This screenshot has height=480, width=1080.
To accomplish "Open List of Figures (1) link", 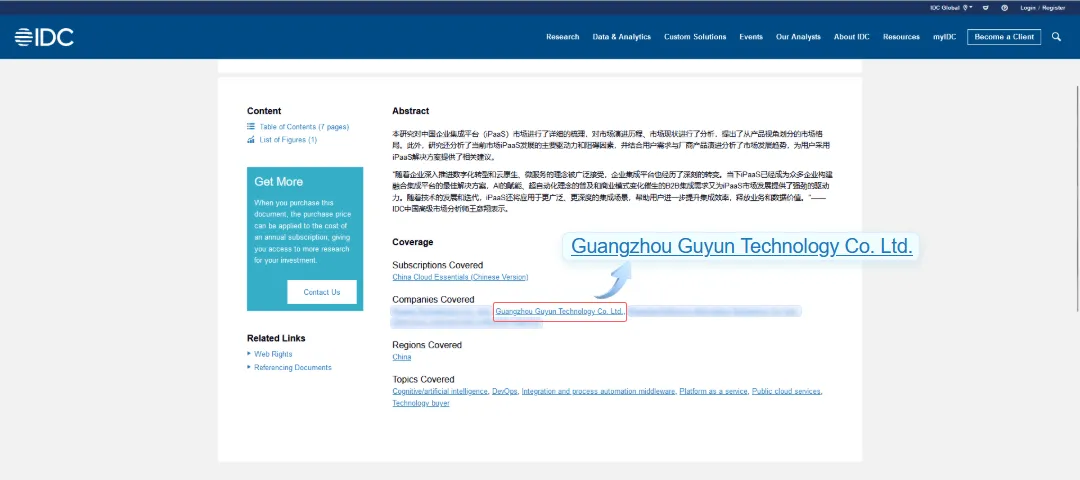I will pos(288,140).
